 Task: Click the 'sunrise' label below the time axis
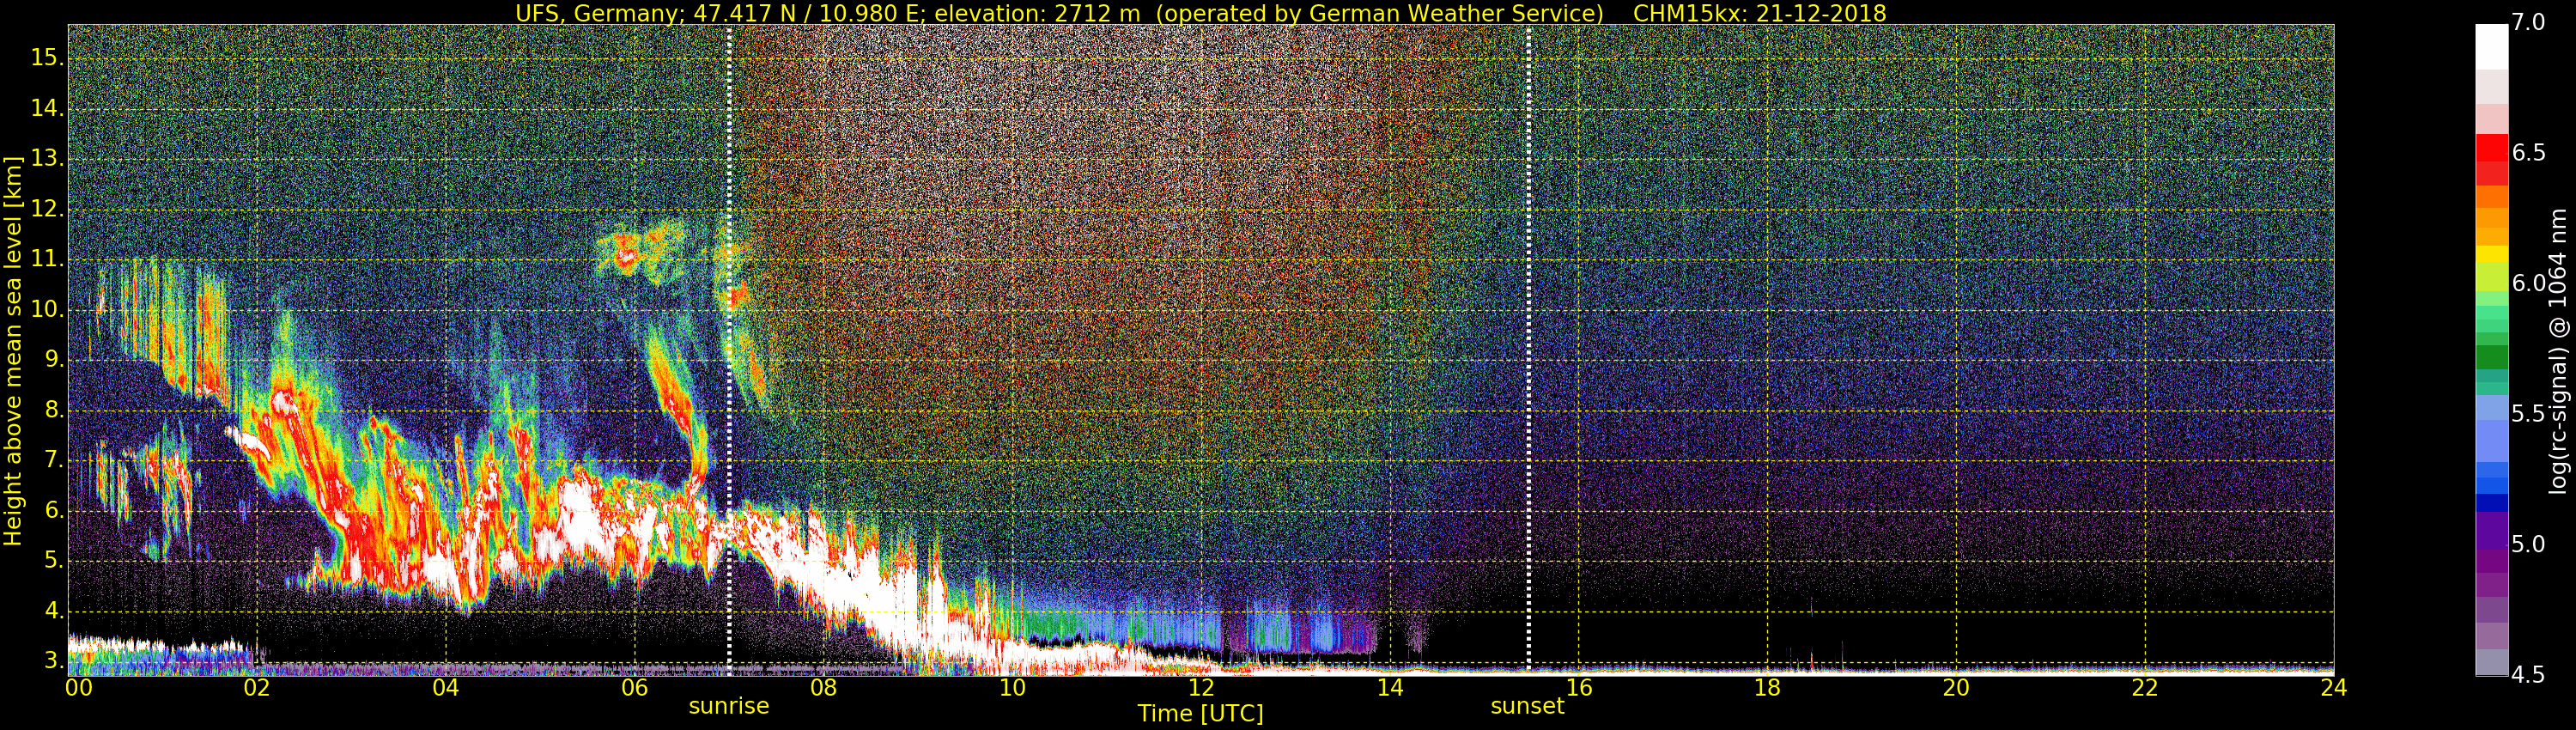pos(729,706)
